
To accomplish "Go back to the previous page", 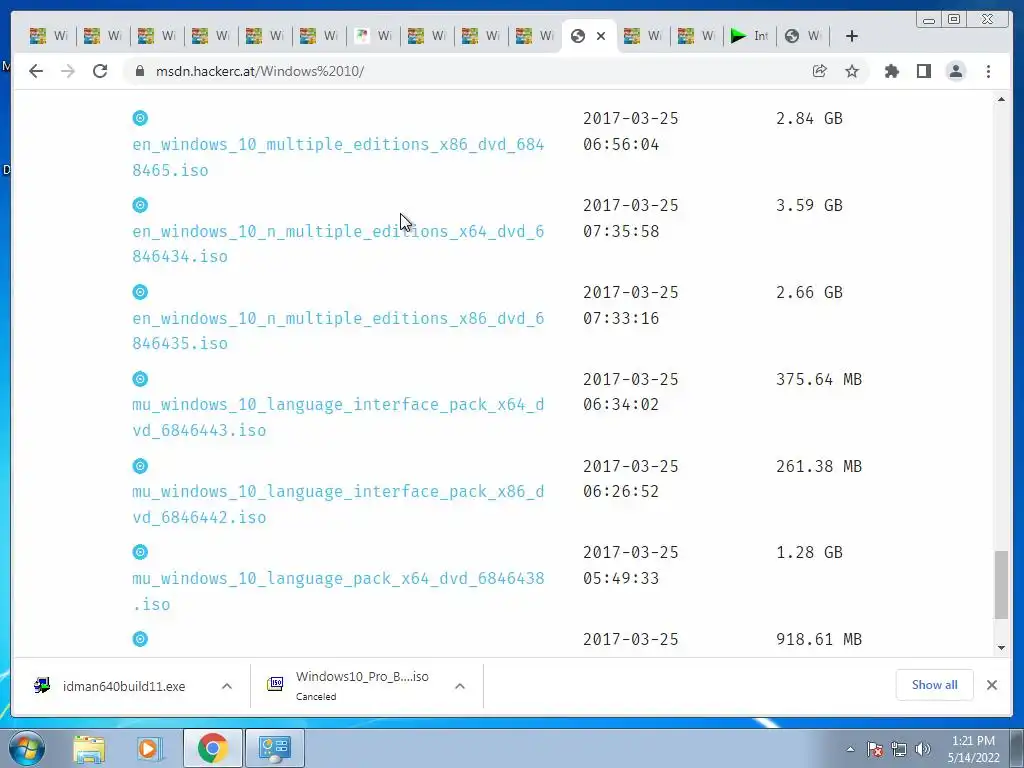I will (36, 71).
